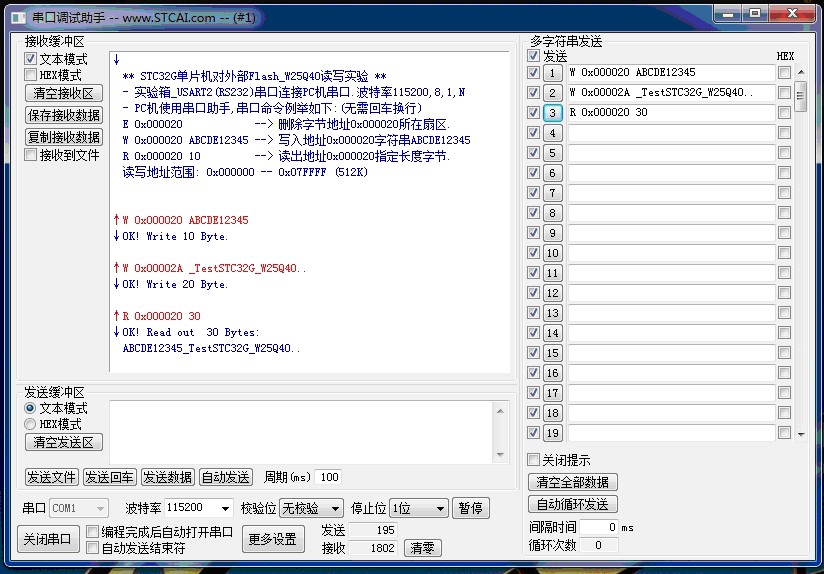Click 清空接收区 button
Viewport: 824px width, 574px height.
(x=64, y=94)
